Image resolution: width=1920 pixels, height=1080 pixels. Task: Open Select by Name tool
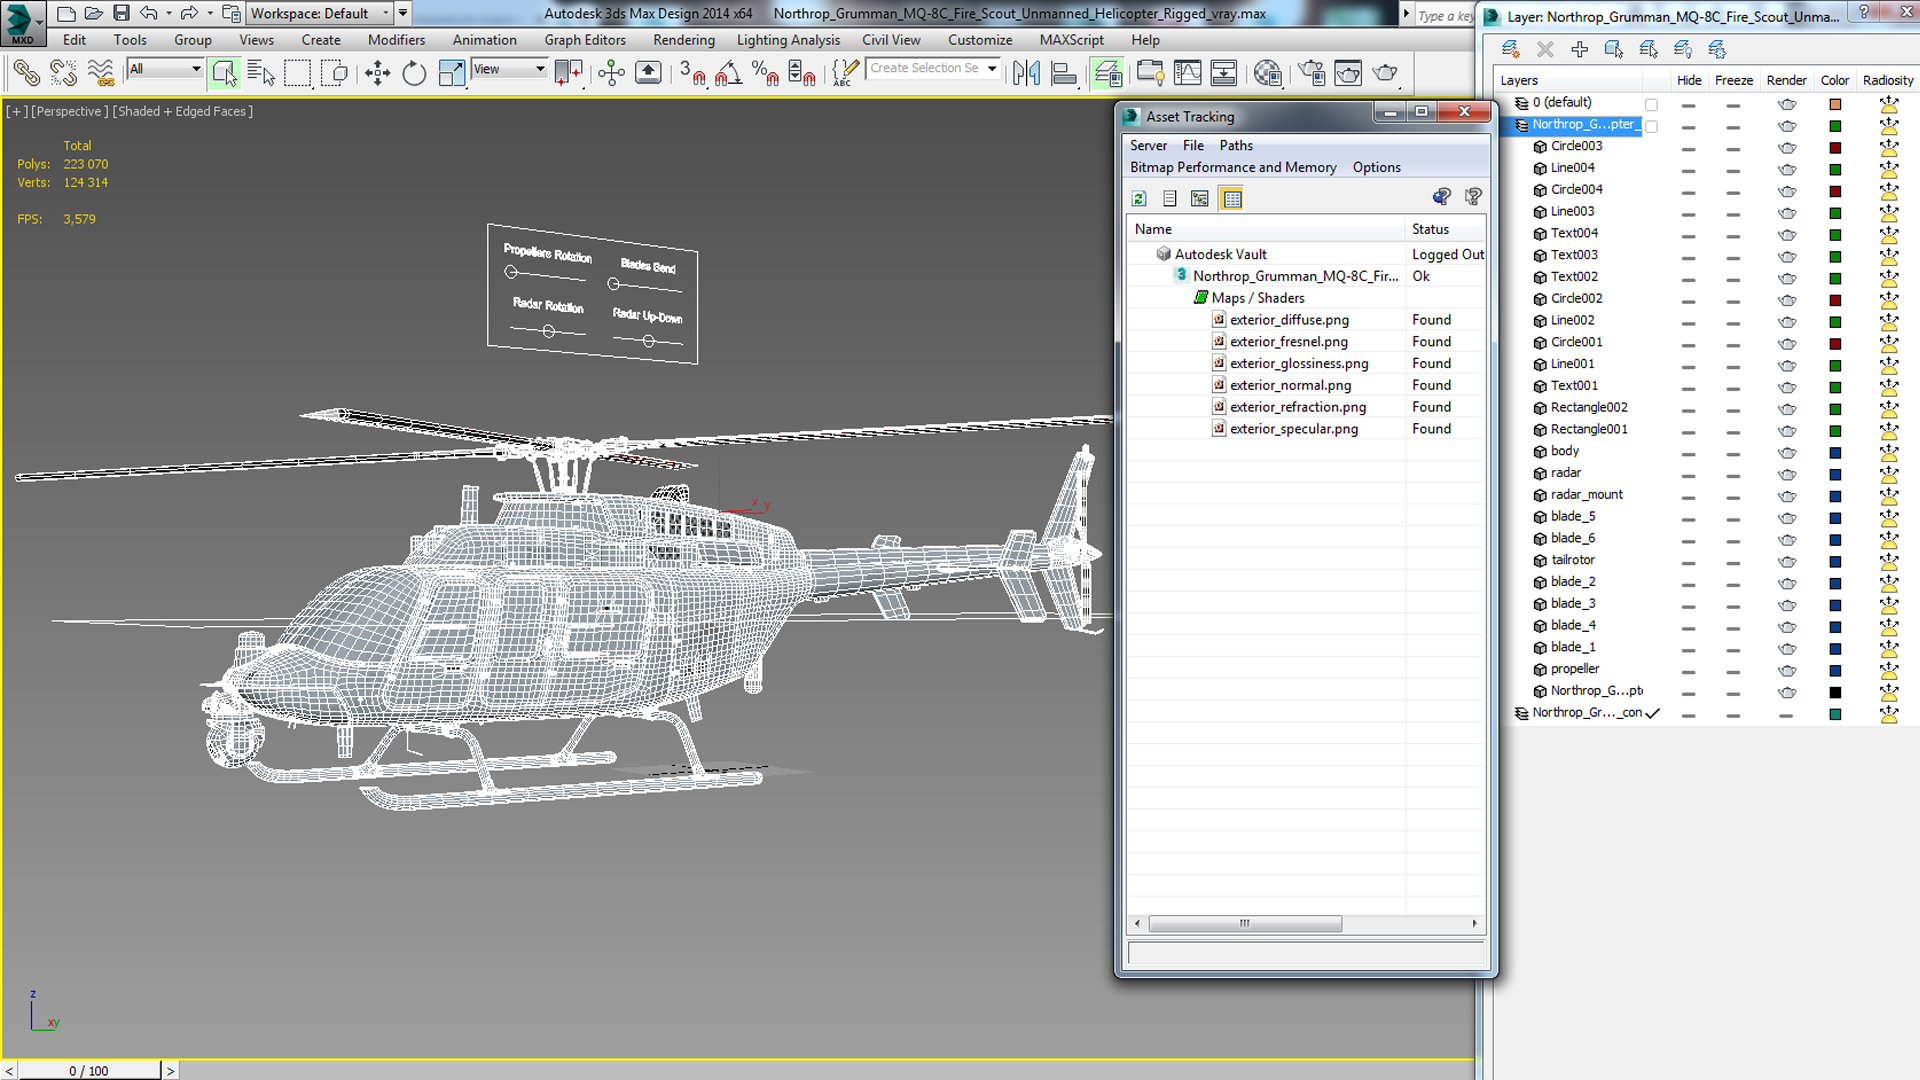pyautogui.click(x=261, y=73)
